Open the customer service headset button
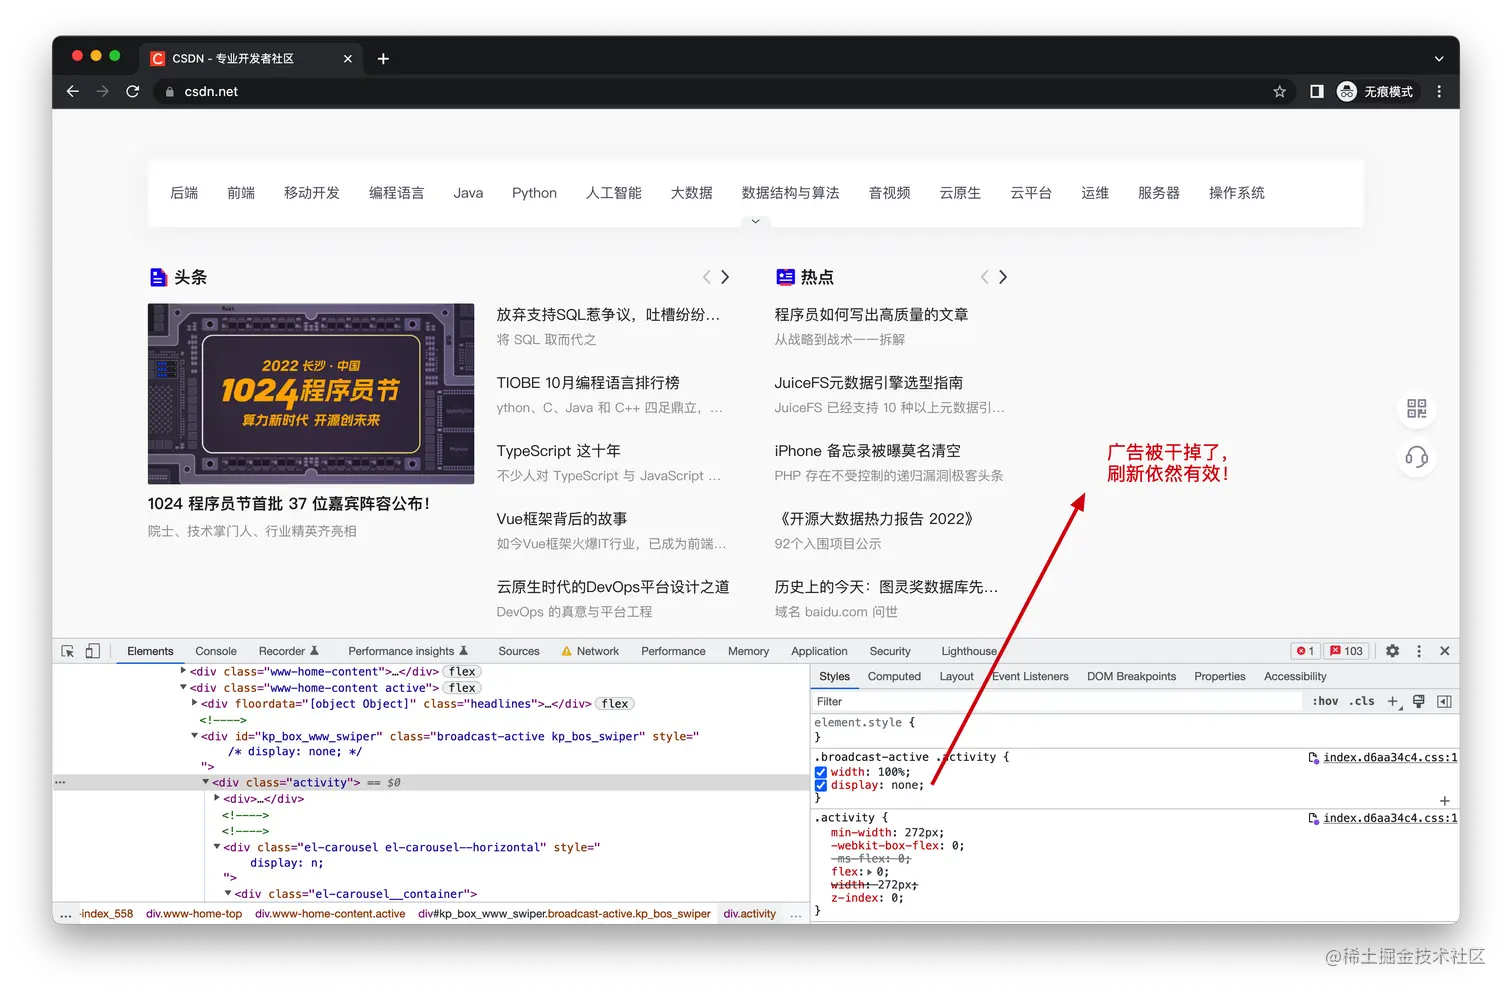This screenshot has width=1512, height=993. 1417,457
